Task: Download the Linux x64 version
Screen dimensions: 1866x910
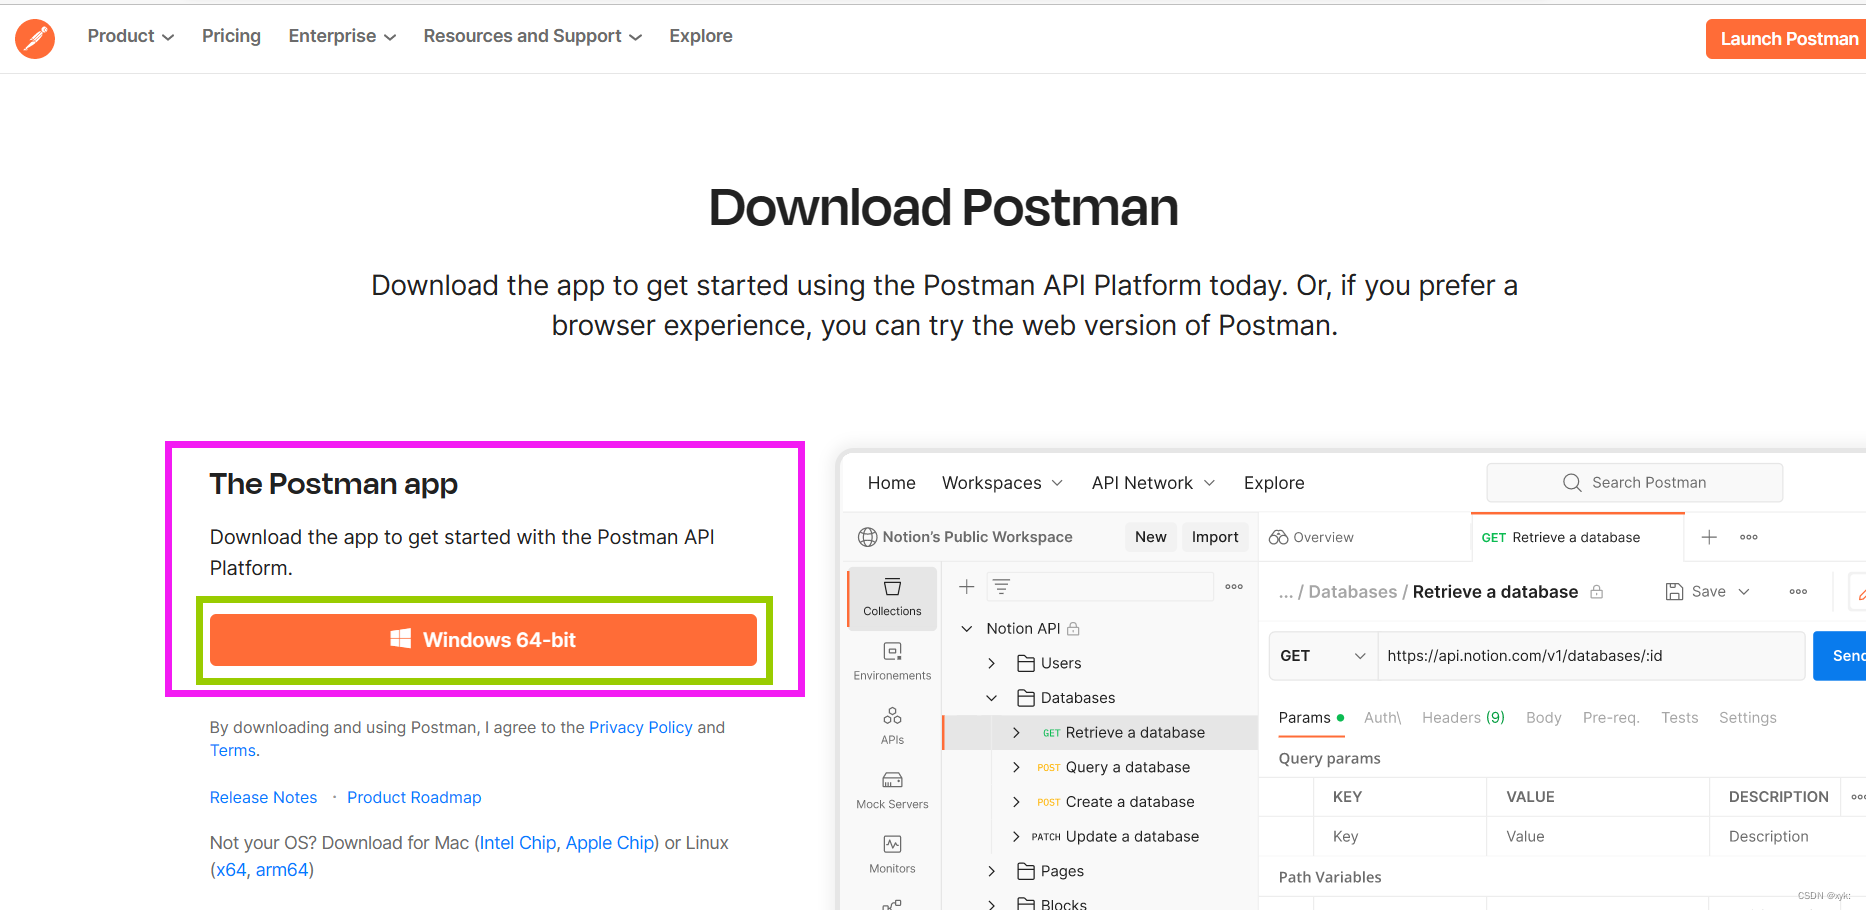Action: pyautogui.click(x=231, y=870)
